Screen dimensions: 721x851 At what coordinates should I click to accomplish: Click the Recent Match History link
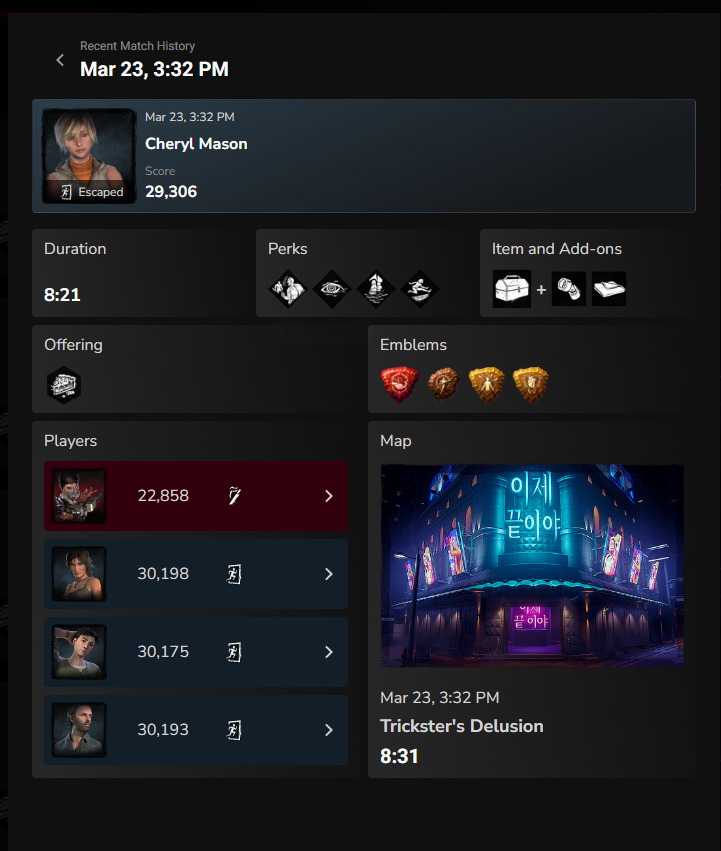137,46
